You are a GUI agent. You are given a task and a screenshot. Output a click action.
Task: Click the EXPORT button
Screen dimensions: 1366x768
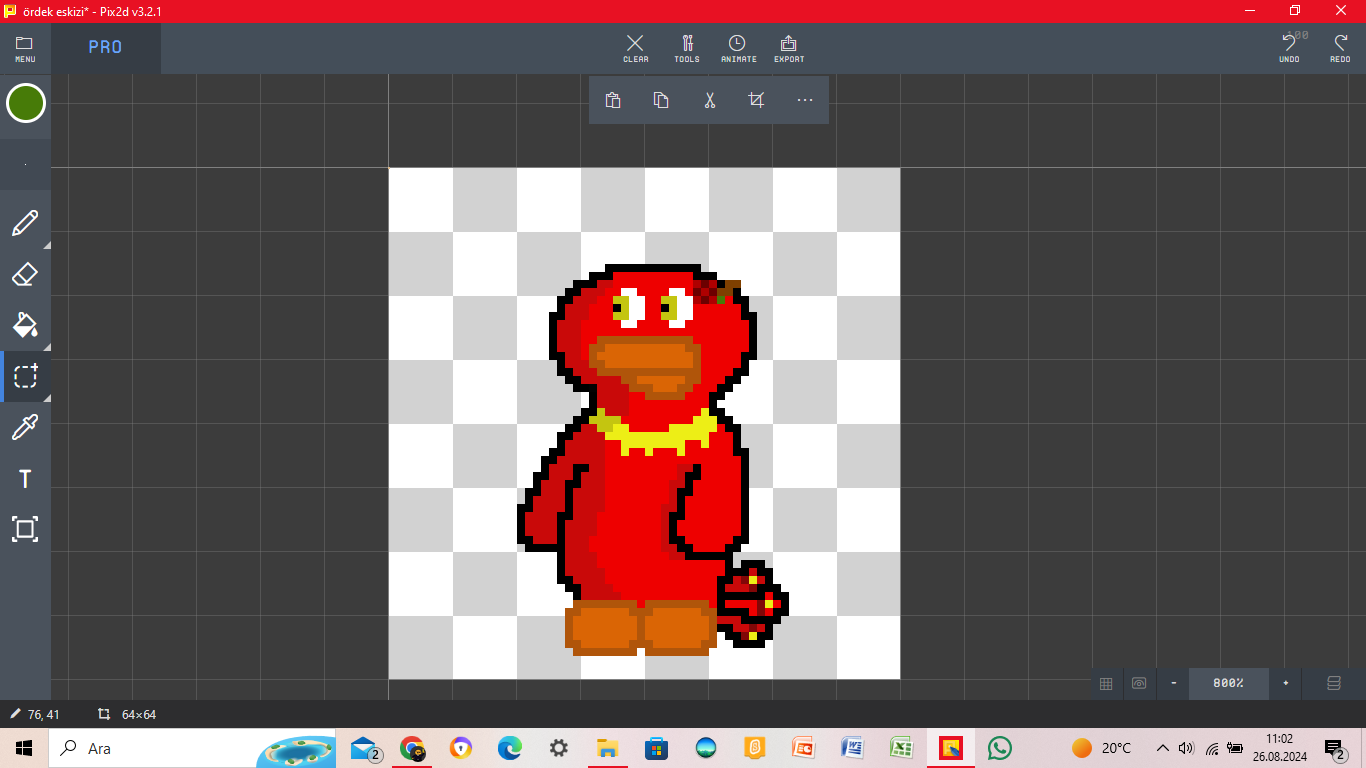tap(789, 48)
